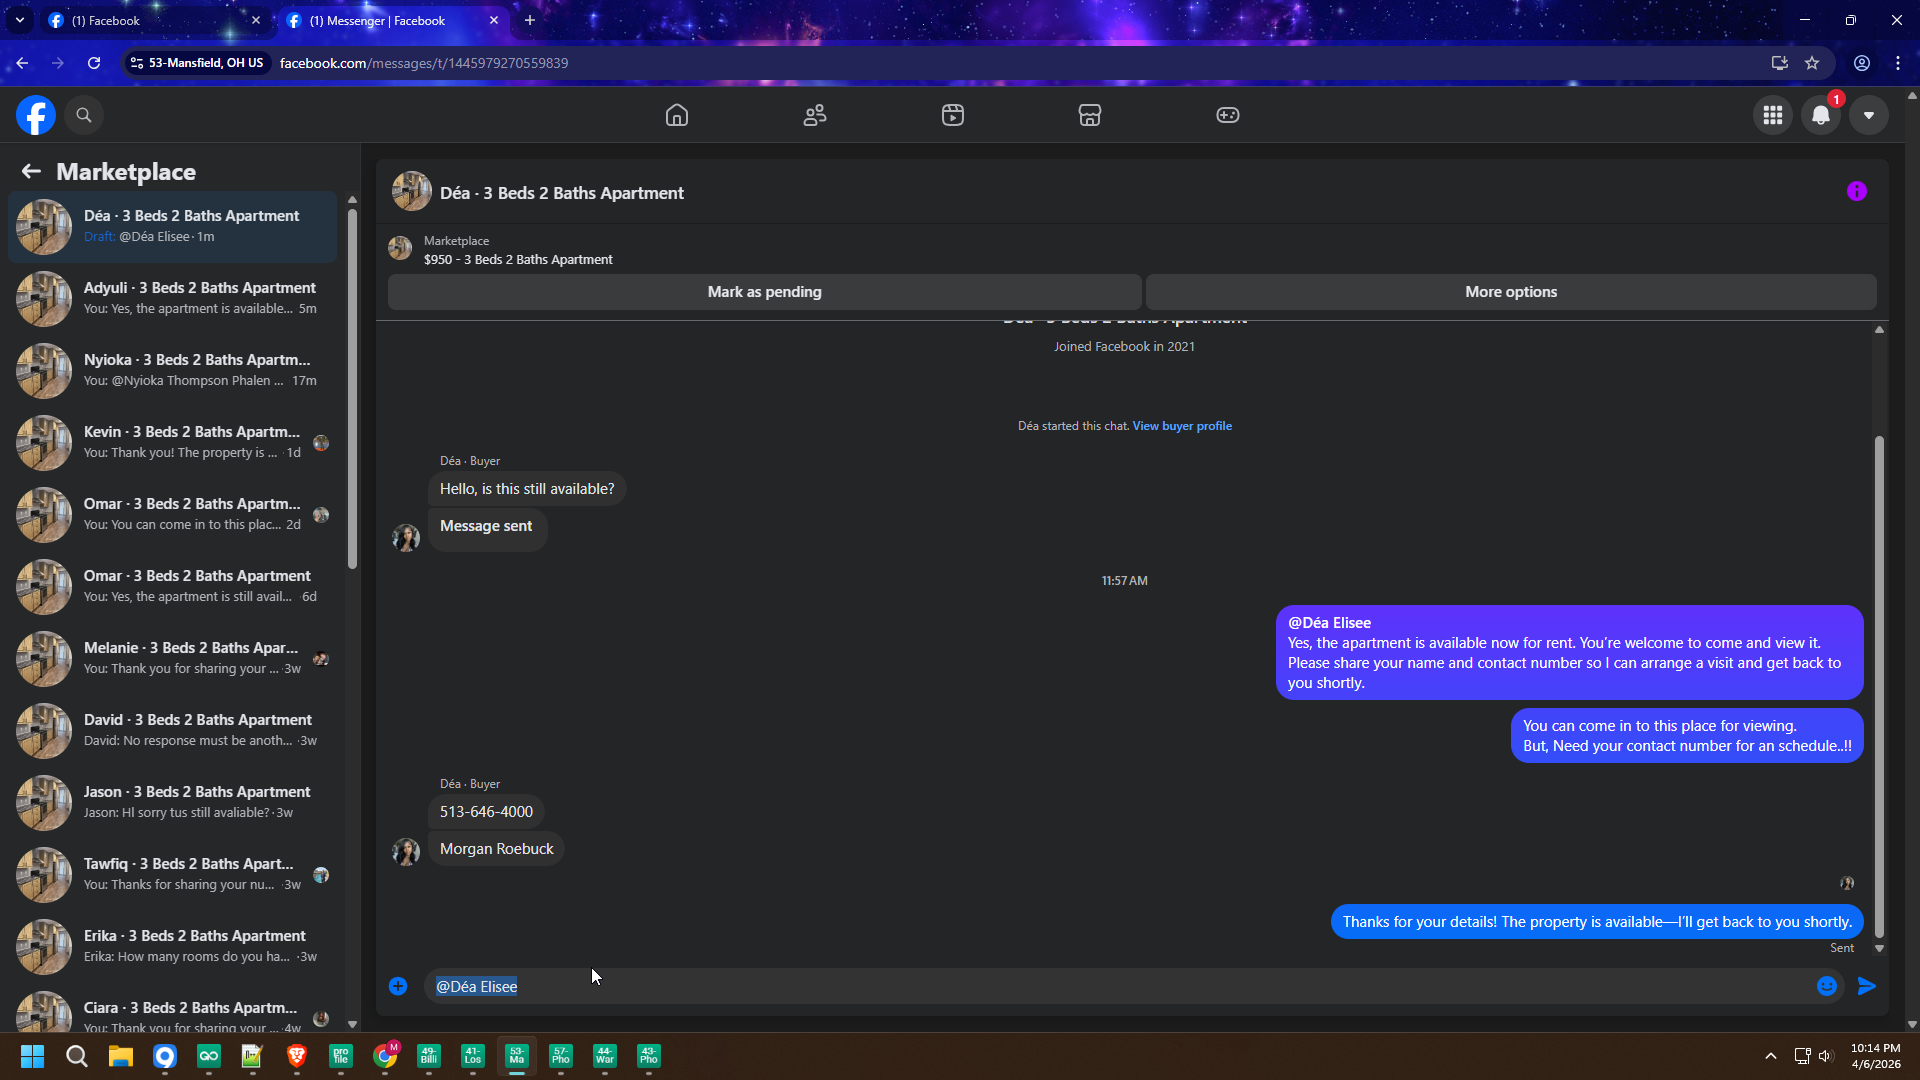This screenshot has height=1080, width=1920.
Task: Open the Melanie conversation
Action: (173, 659)
